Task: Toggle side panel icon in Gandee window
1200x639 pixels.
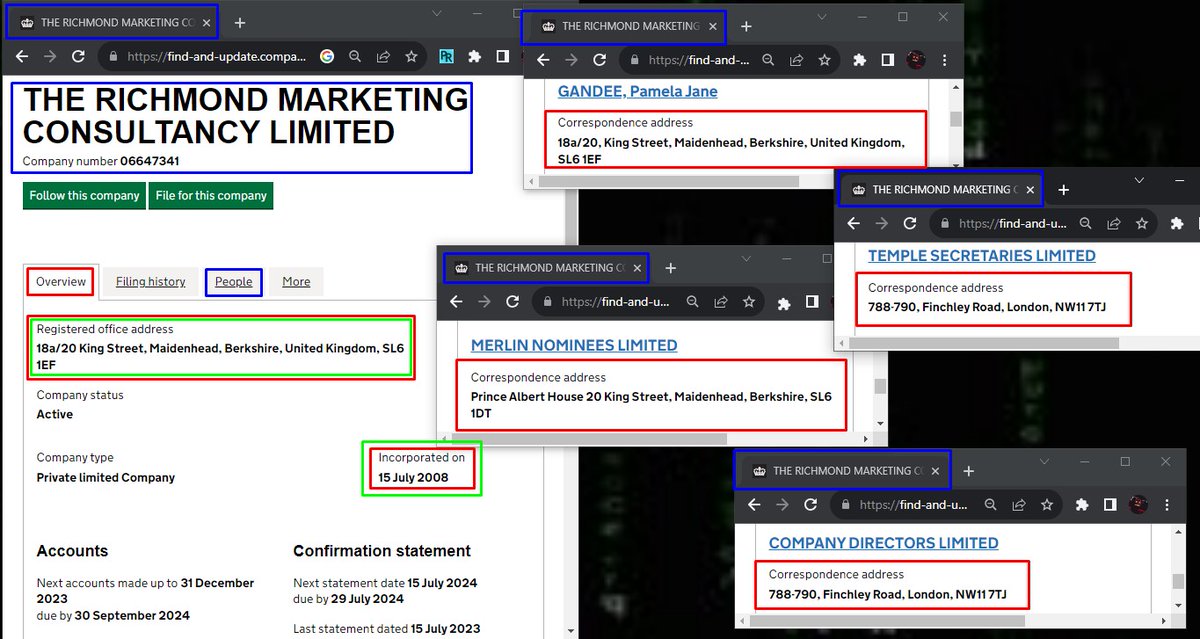Action: [887, 60]
